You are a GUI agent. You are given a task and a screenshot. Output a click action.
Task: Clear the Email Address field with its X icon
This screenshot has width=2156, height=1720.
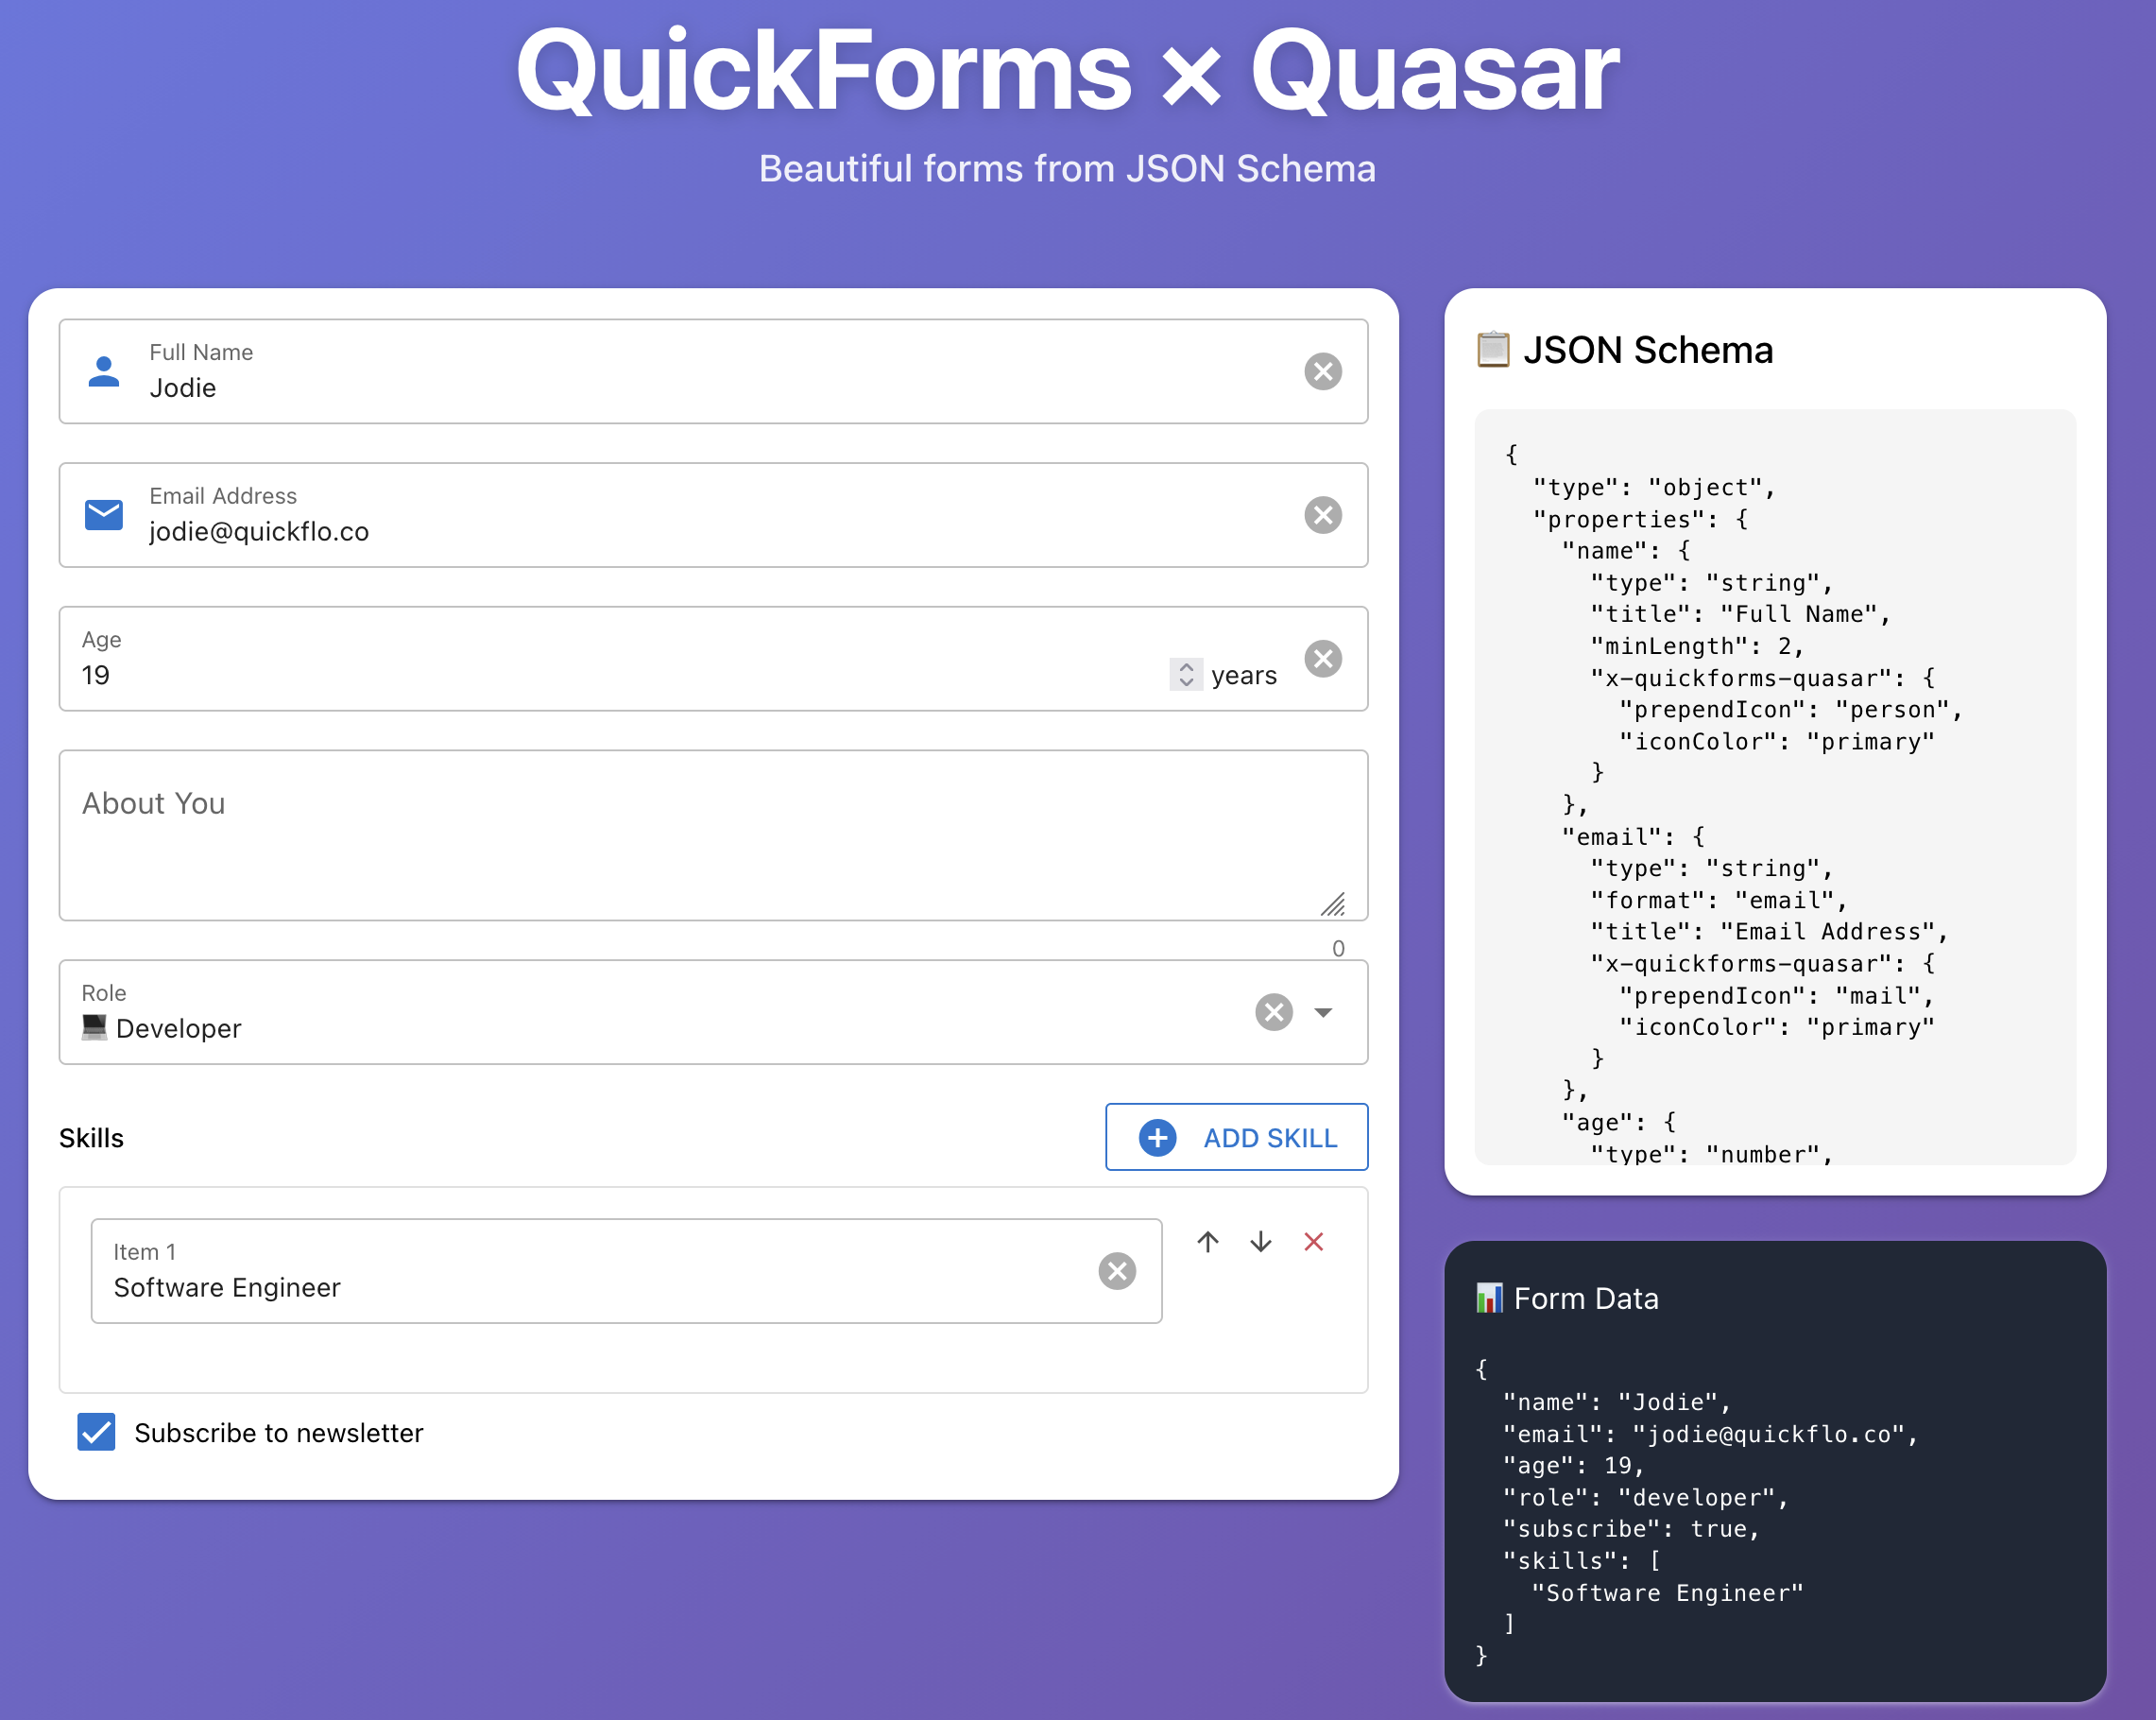(1323, 515)
